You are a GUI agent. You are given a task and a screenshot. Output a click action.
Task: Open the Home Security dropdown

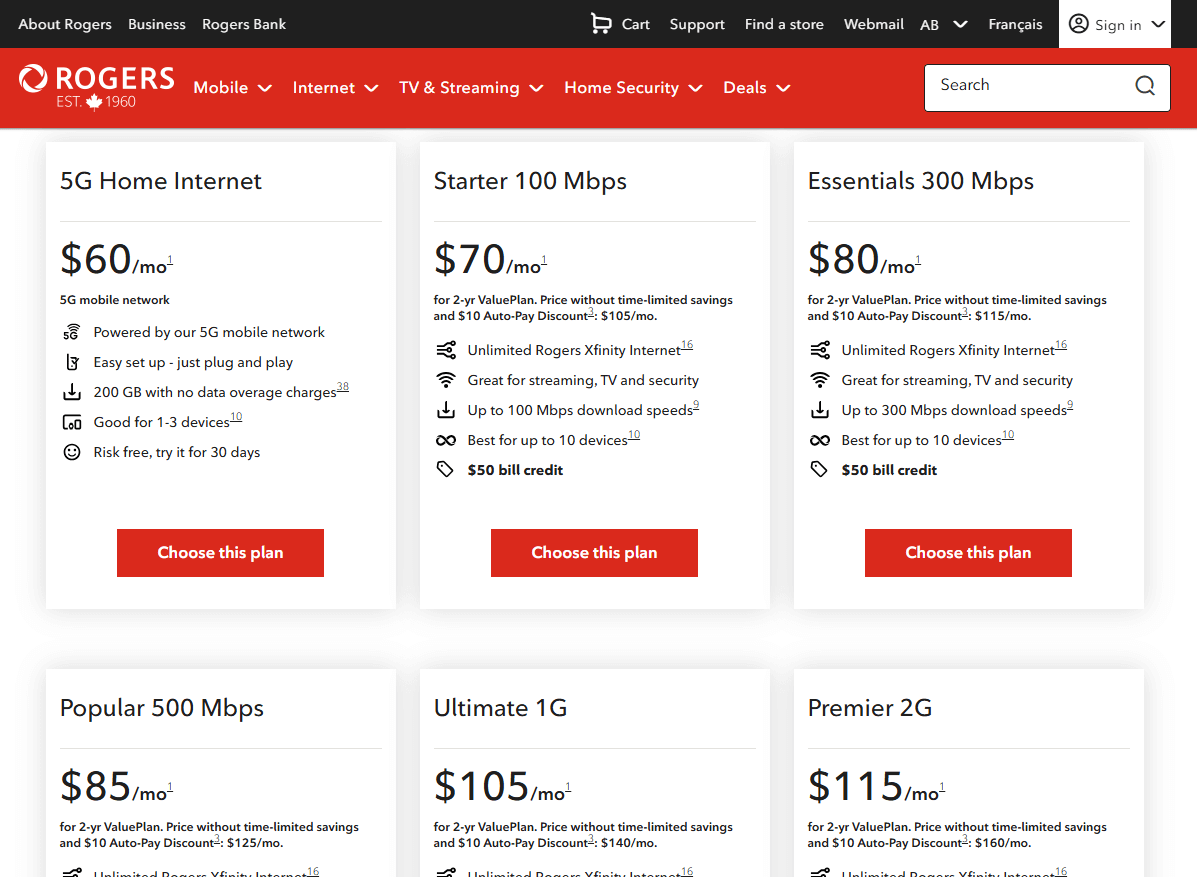click(633, 88)
